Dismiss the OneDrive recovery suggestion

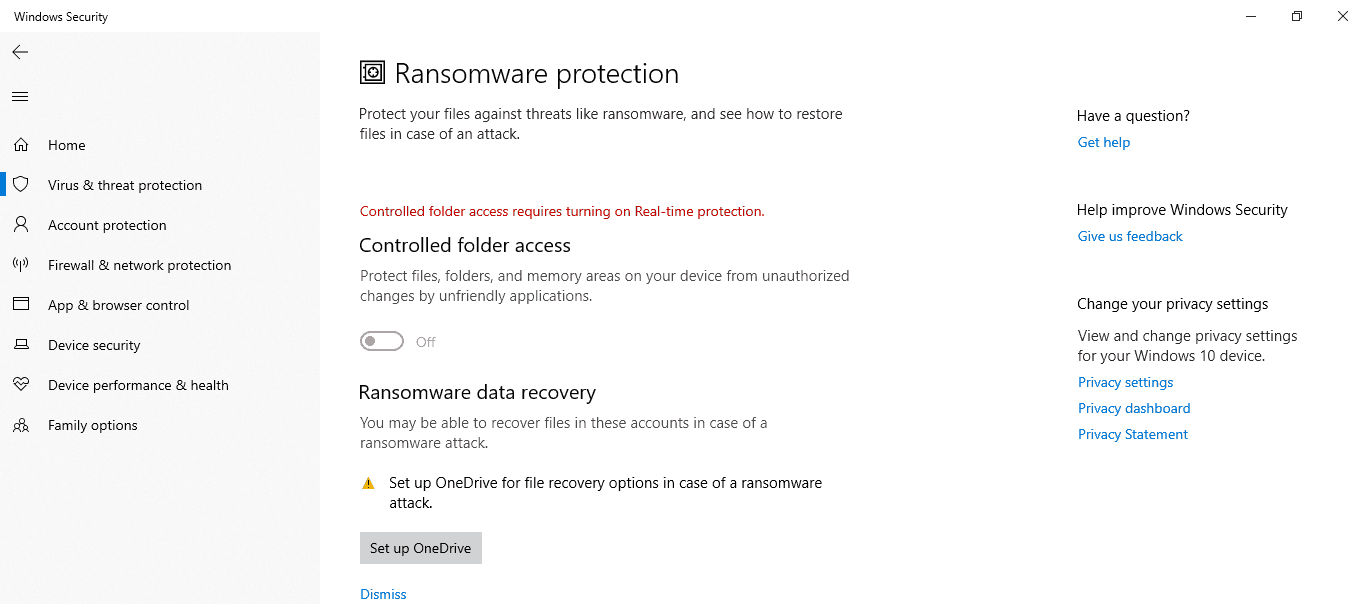click(383, 593)
